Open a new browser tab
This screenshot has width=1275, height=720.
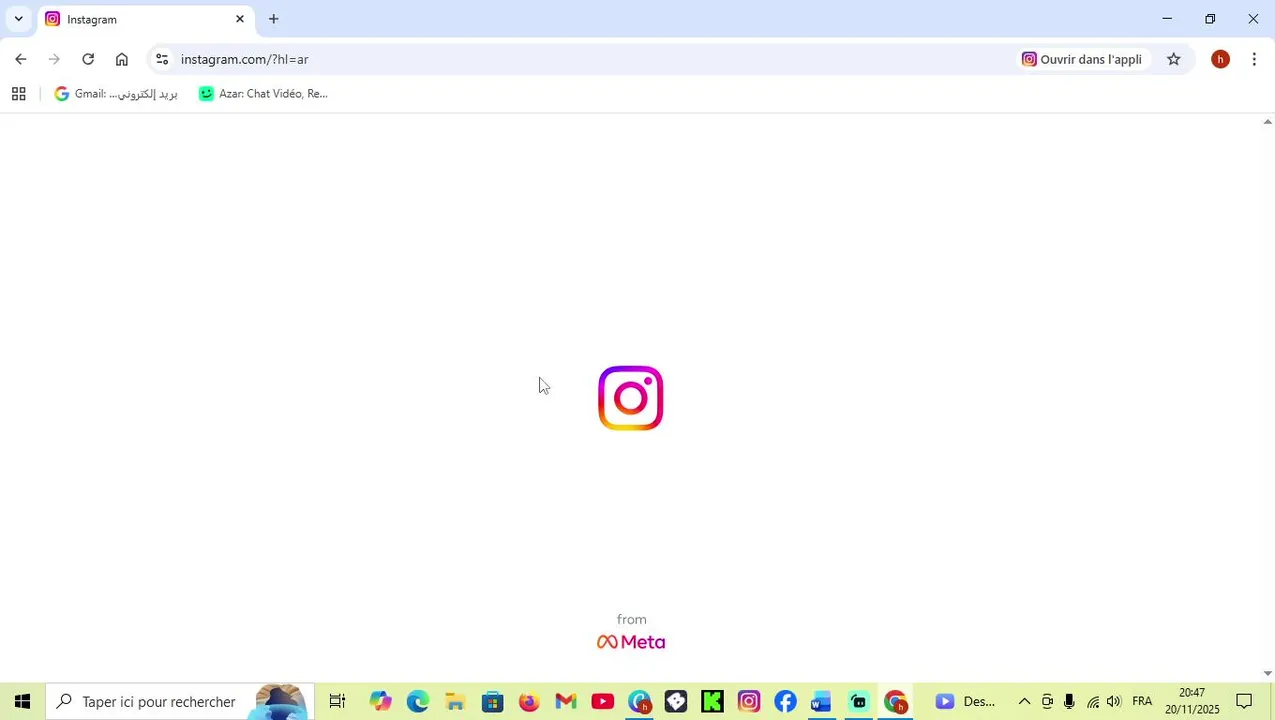(273, 19)
